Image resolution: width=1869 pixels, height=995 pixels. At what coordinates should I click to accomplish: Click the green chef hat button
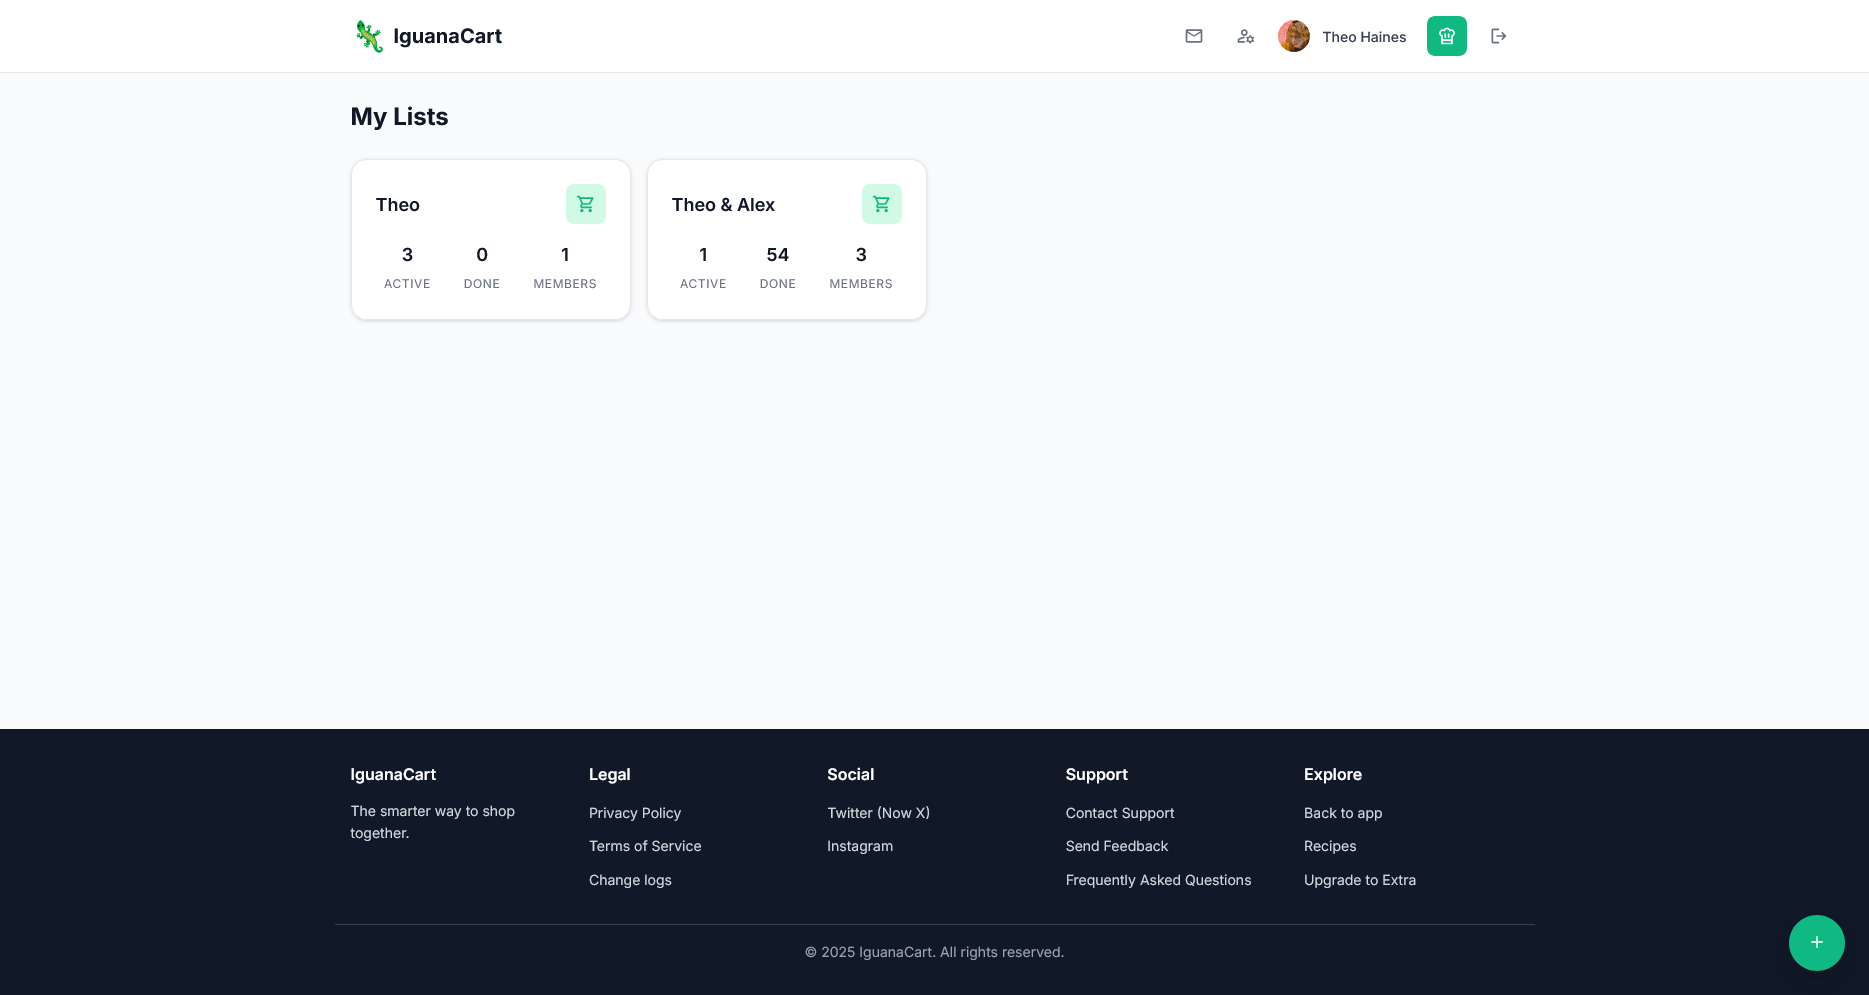point(1446,36)
